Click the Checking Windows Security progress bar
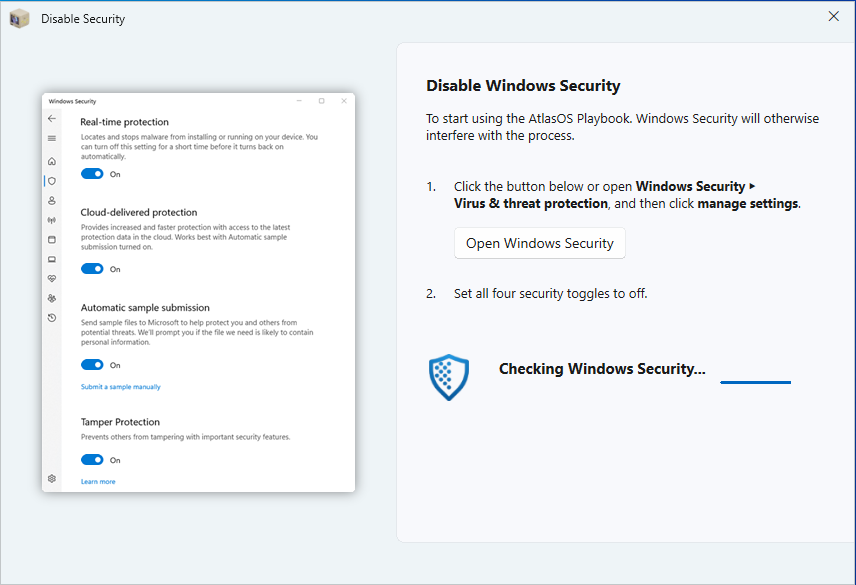The image size is (856, 585). (x=755, y=382)
